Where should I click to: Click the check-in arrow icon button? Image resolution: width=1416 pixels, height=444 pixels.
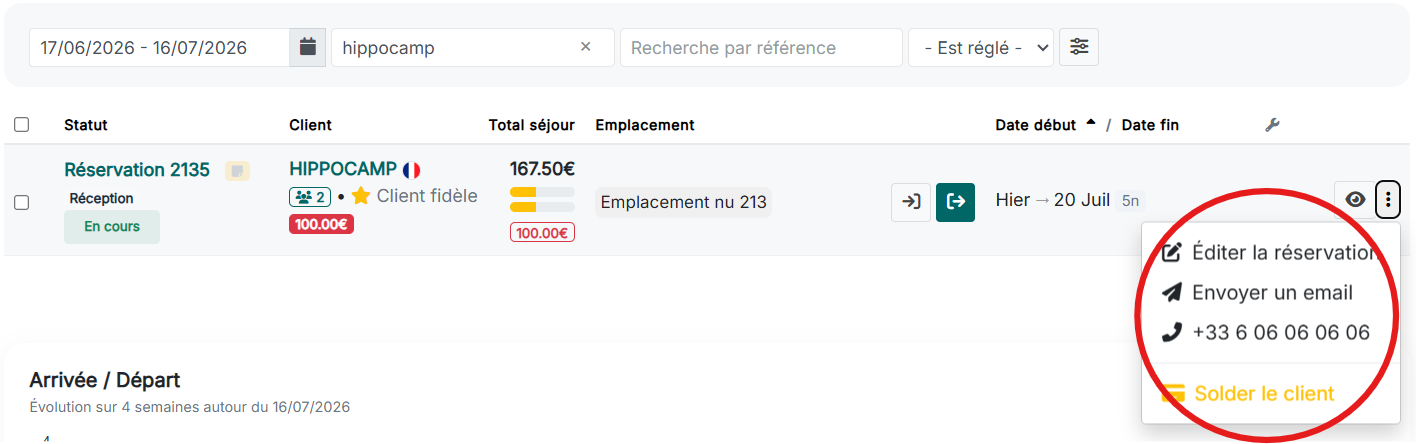coord(911,202)
